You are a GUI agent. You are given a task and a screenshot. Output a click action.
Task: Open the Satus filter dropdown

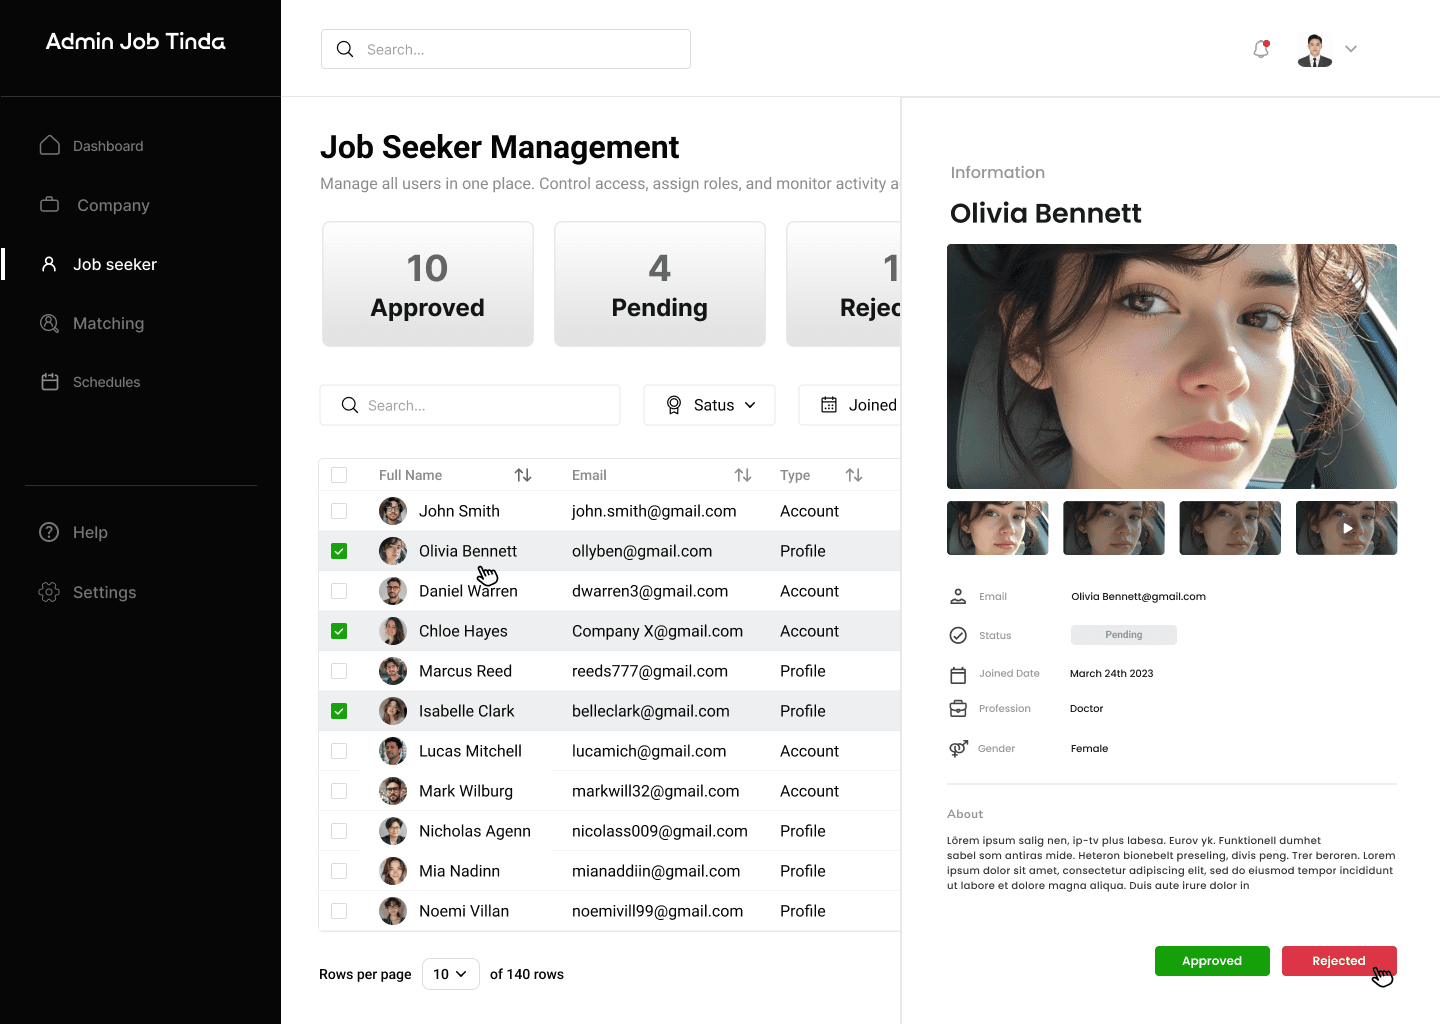pyautogui.click(x=709, y=405)
